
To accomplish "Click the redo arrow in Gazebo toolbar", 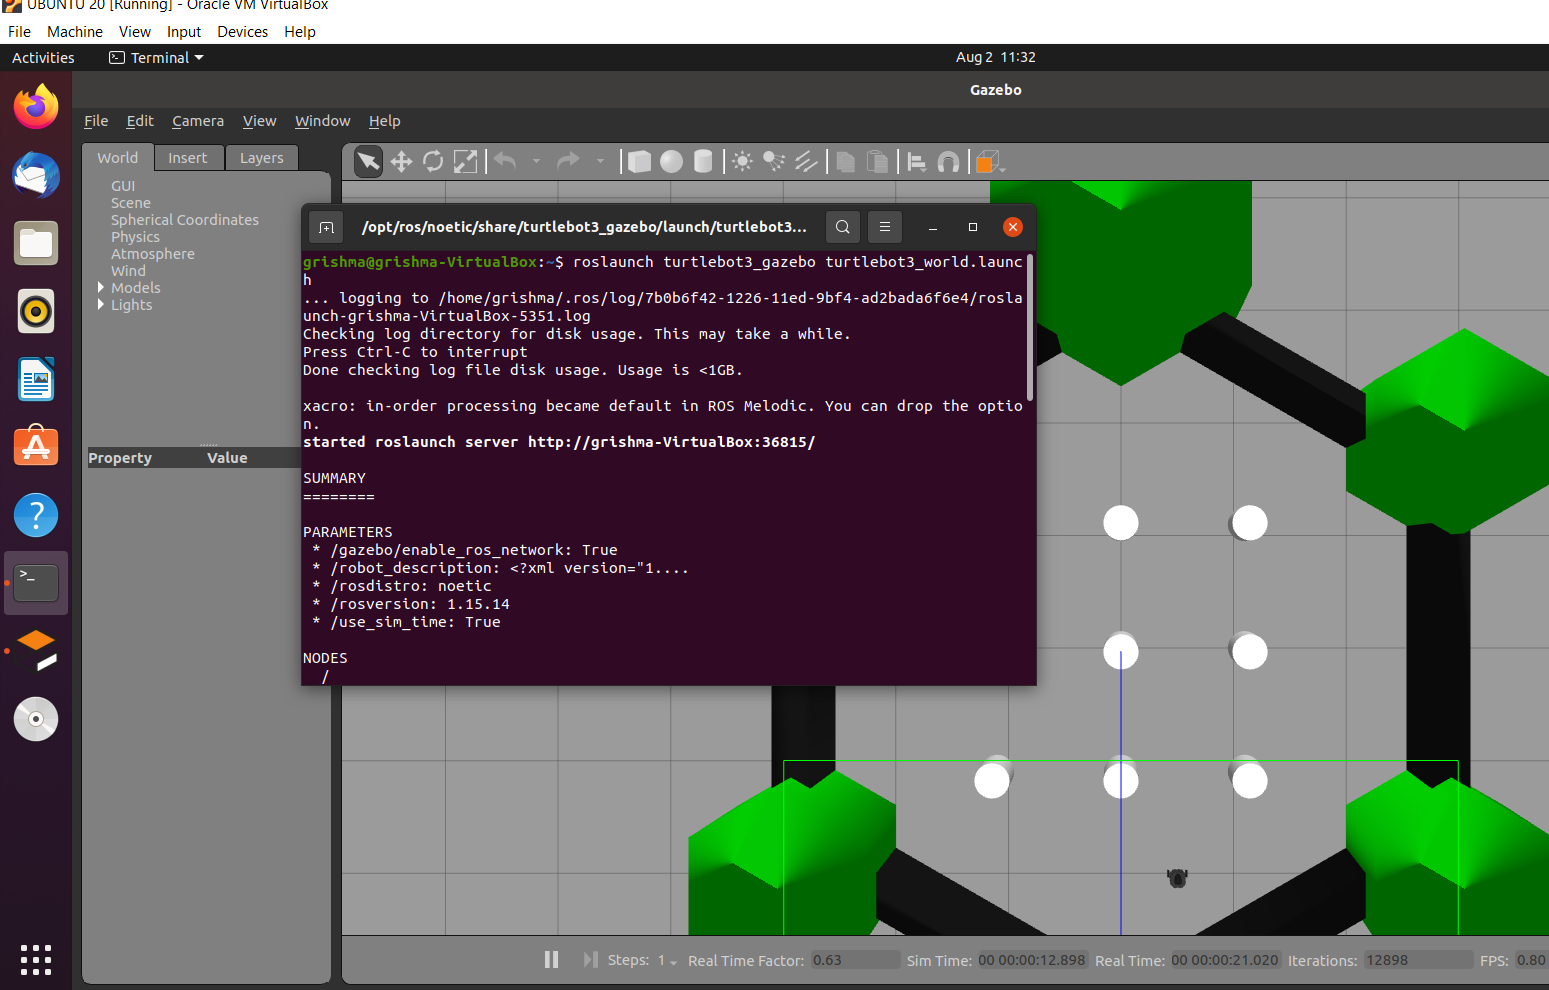I will 568,161.
